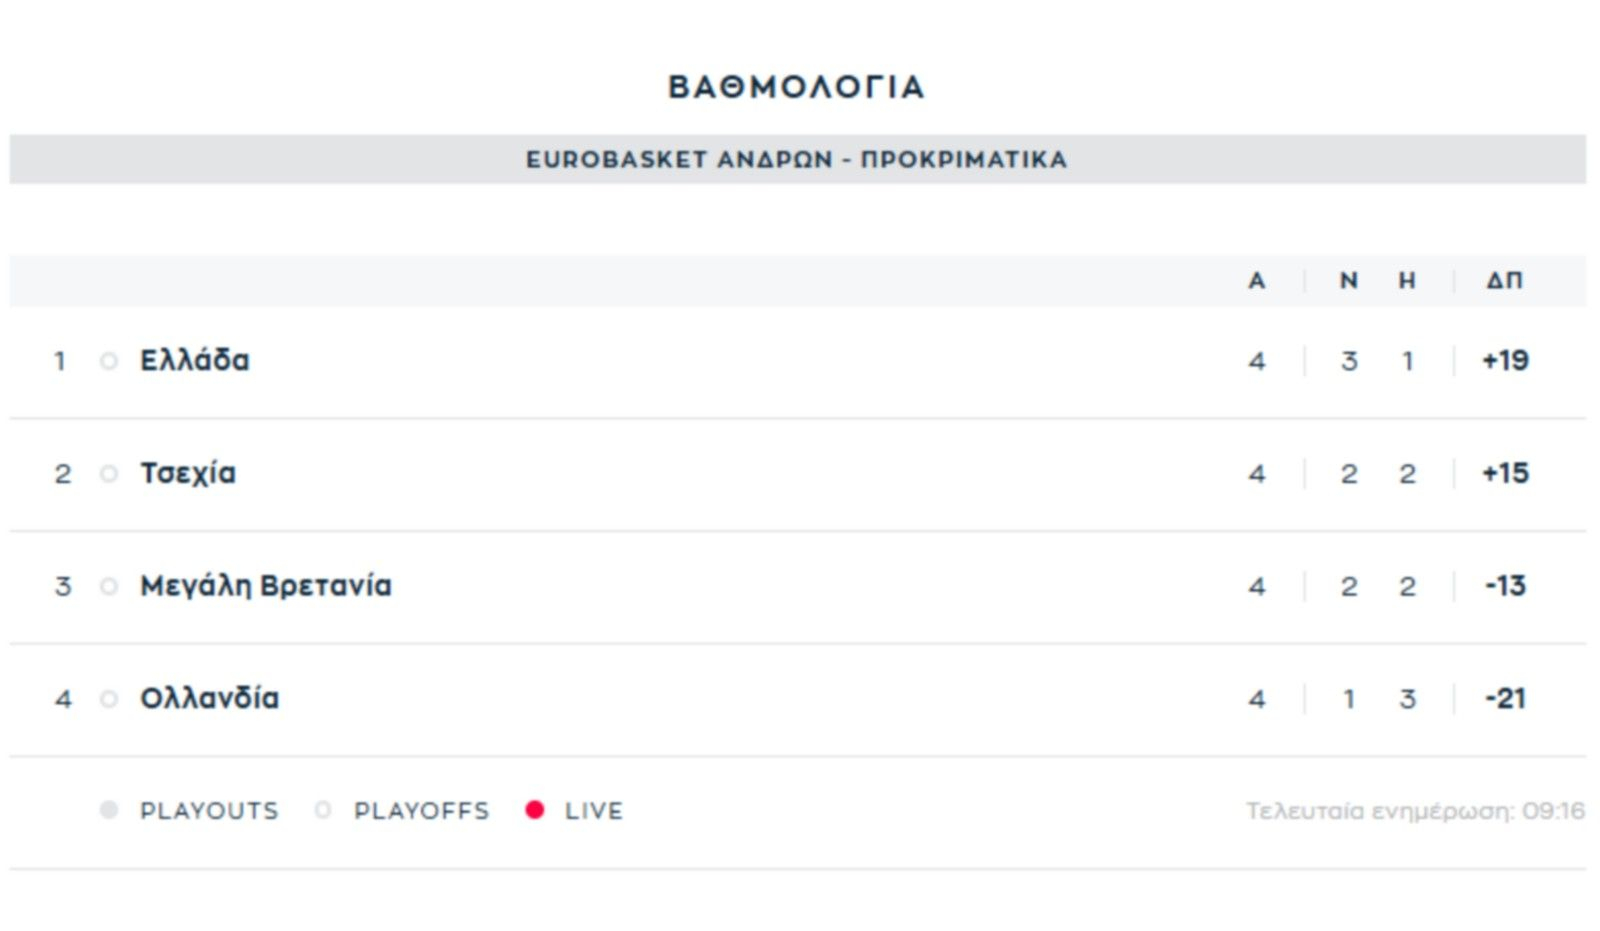This screenshot has height=931, width=1600.
Task: Click the ΒΑΘΜΟΛΟΓΙΑ title
Action: tap(797, 87)
